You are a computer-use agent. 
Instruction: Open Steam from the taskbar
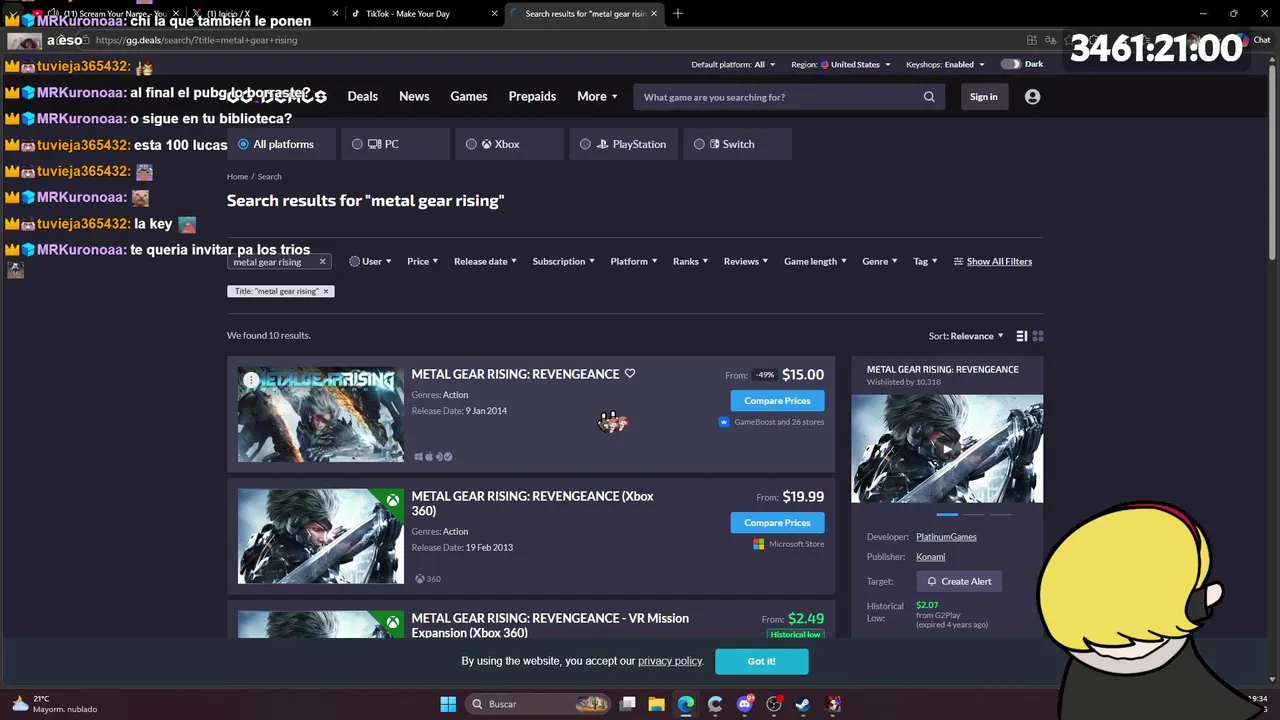(803, 704)
